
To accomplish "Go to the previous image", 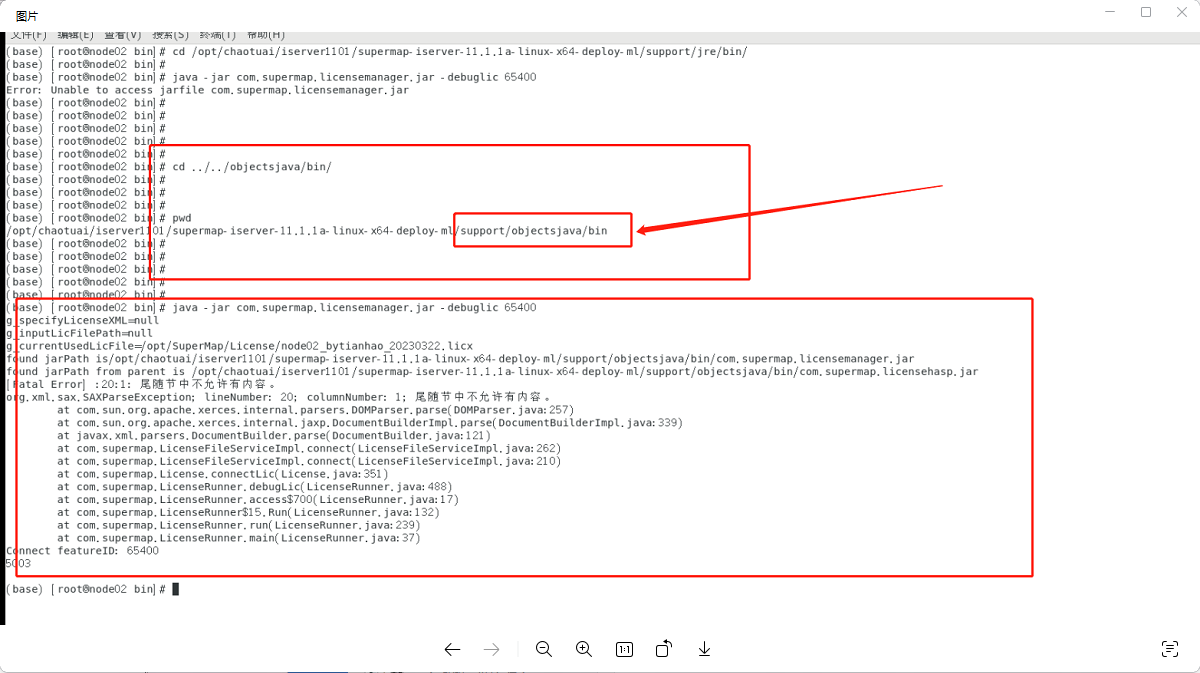I will click(452, 649).
